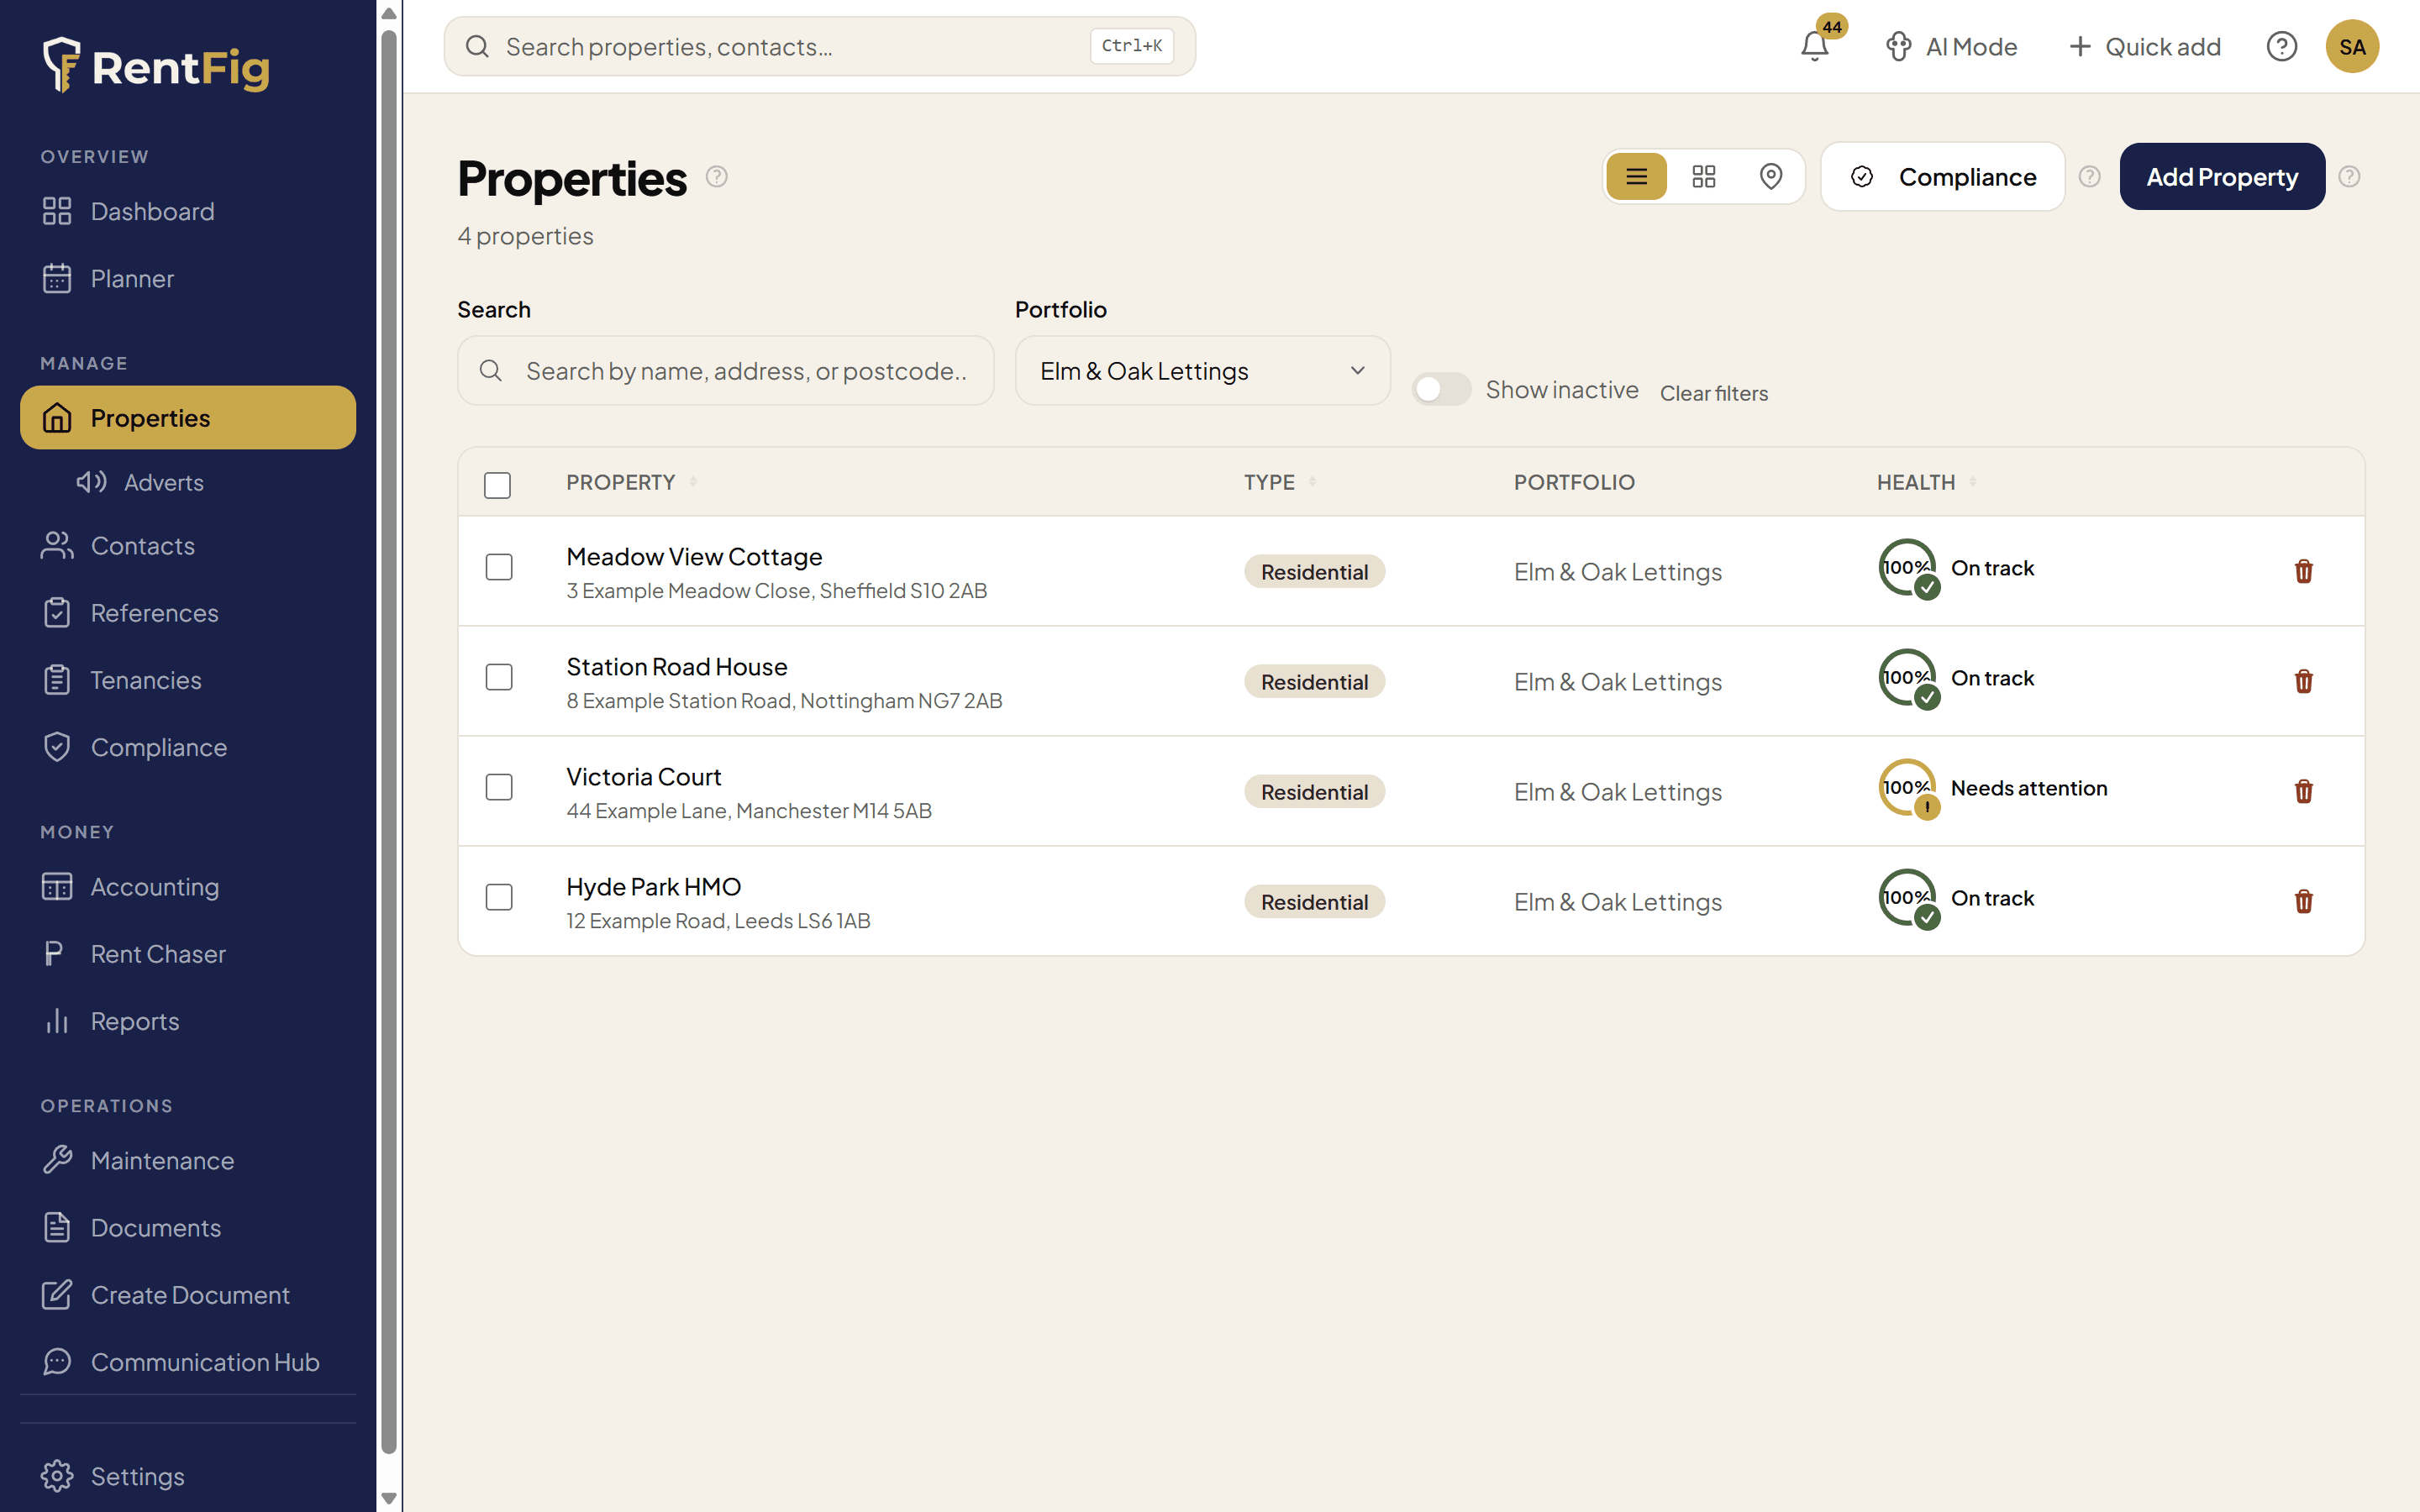Tick the Meadow View Cottage checkbox
This screenshot has height=1512, width=2420.
pyautogui.click(x=499, y=567)
